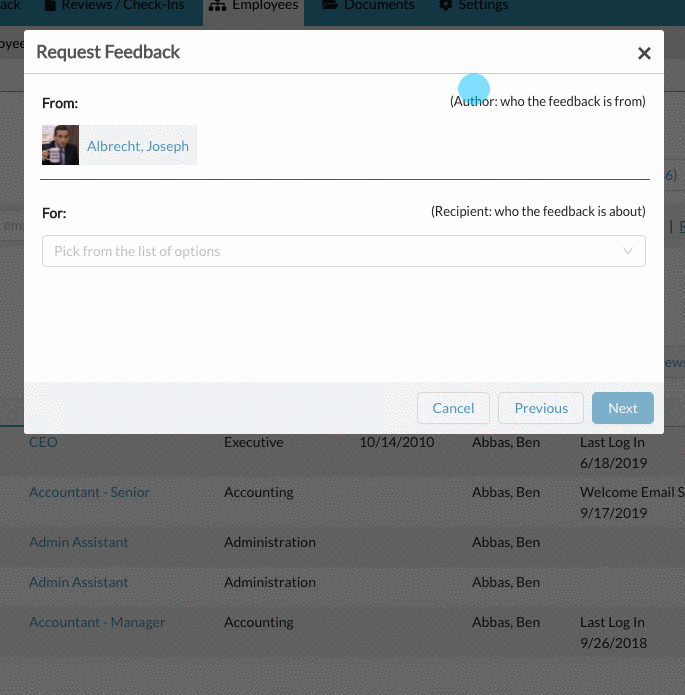
Task: Click Accounting in Accountant - Senior row
Action: coord(259,492)
